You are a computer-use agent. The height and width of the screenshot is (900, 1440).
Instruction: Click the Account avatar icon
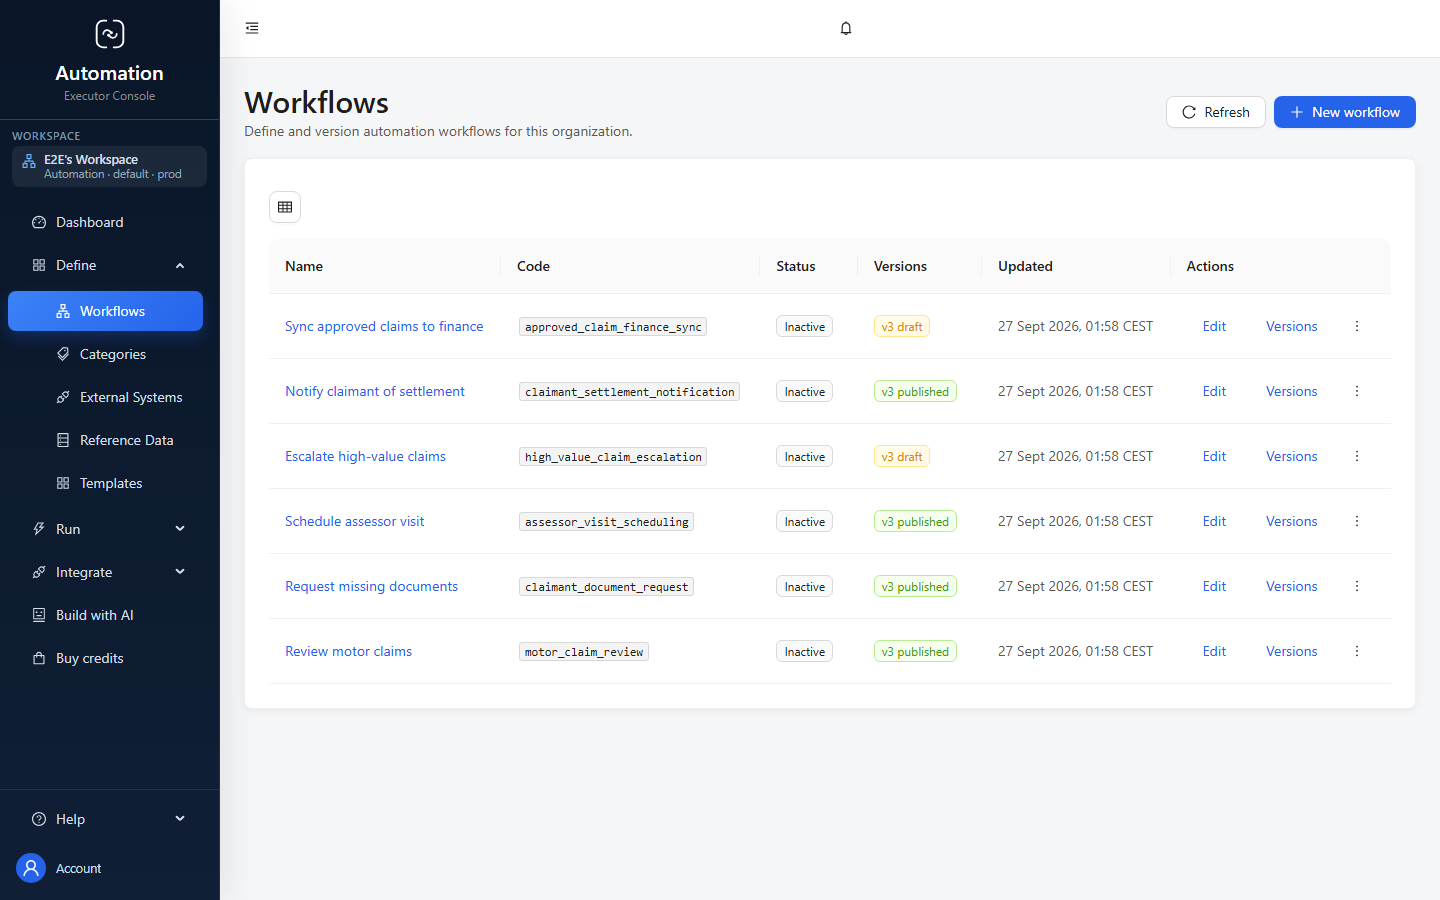[x=31, y=868]
